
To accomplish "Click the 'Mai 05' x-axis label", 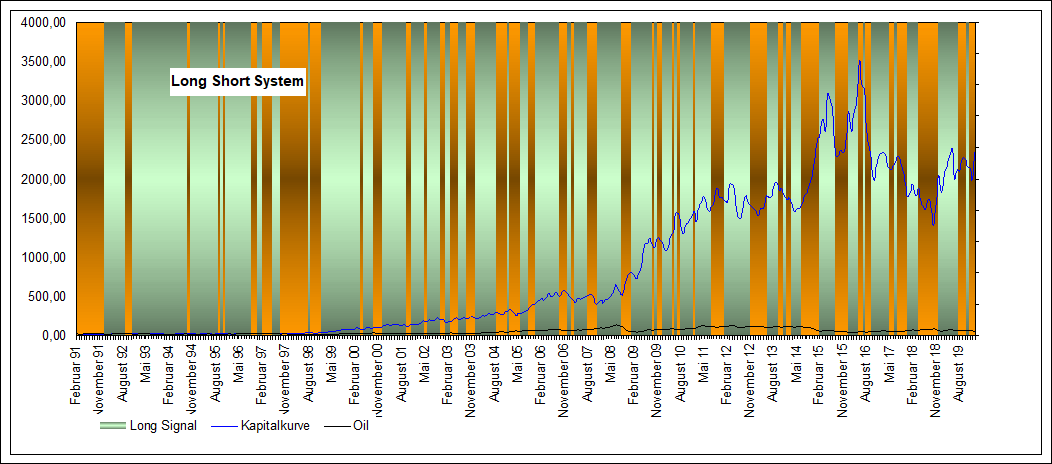I will 517,364.
